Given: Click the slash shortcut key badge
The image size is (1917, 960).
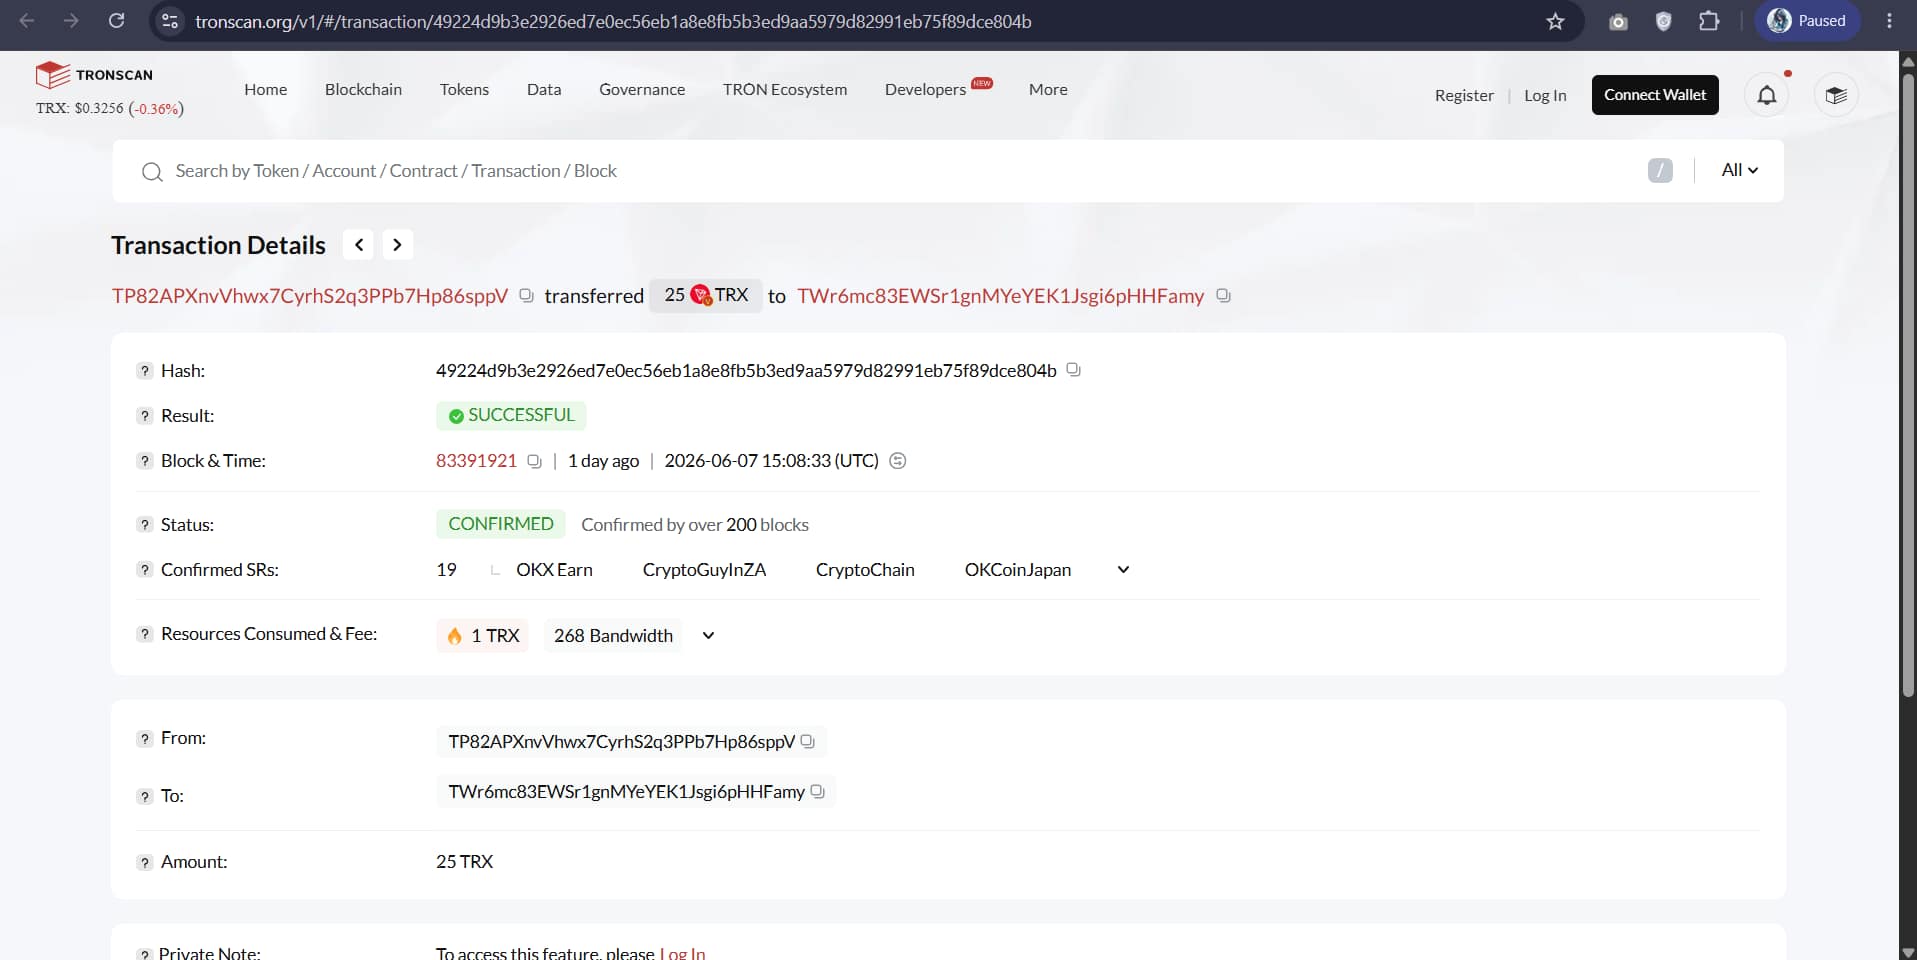Looking at the screenshot, I should 1660,171.
